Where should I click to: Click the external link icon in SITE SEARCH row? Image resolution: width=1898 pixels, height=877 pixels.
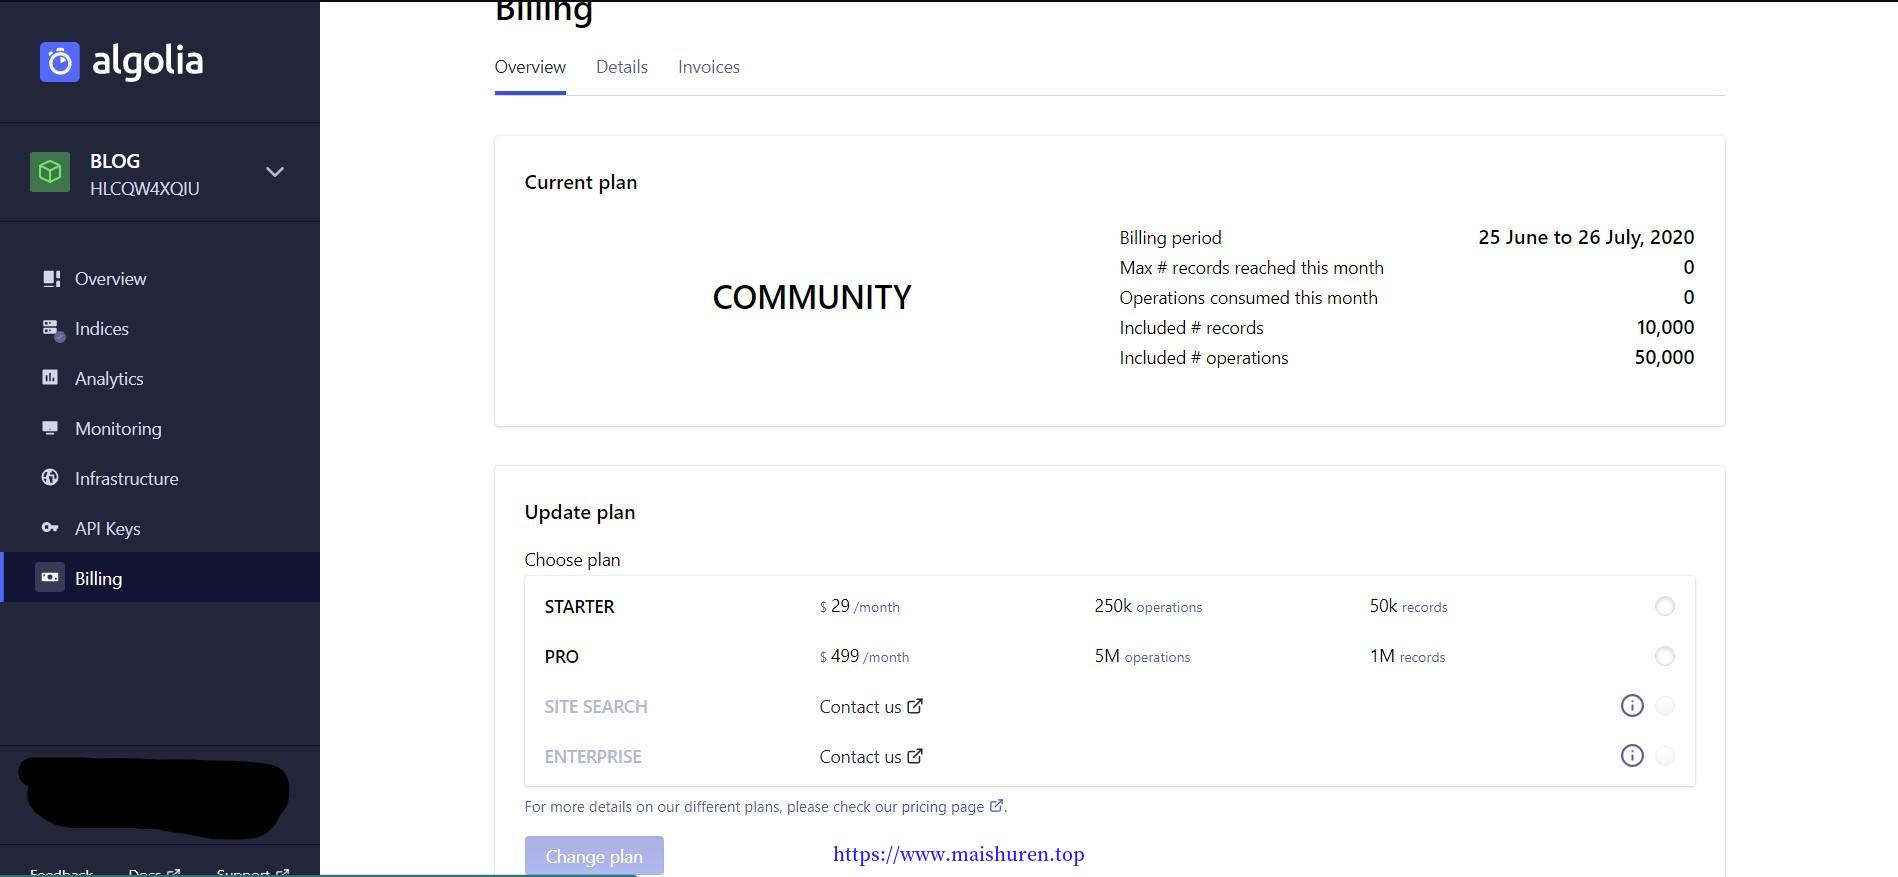coord(914,706)
